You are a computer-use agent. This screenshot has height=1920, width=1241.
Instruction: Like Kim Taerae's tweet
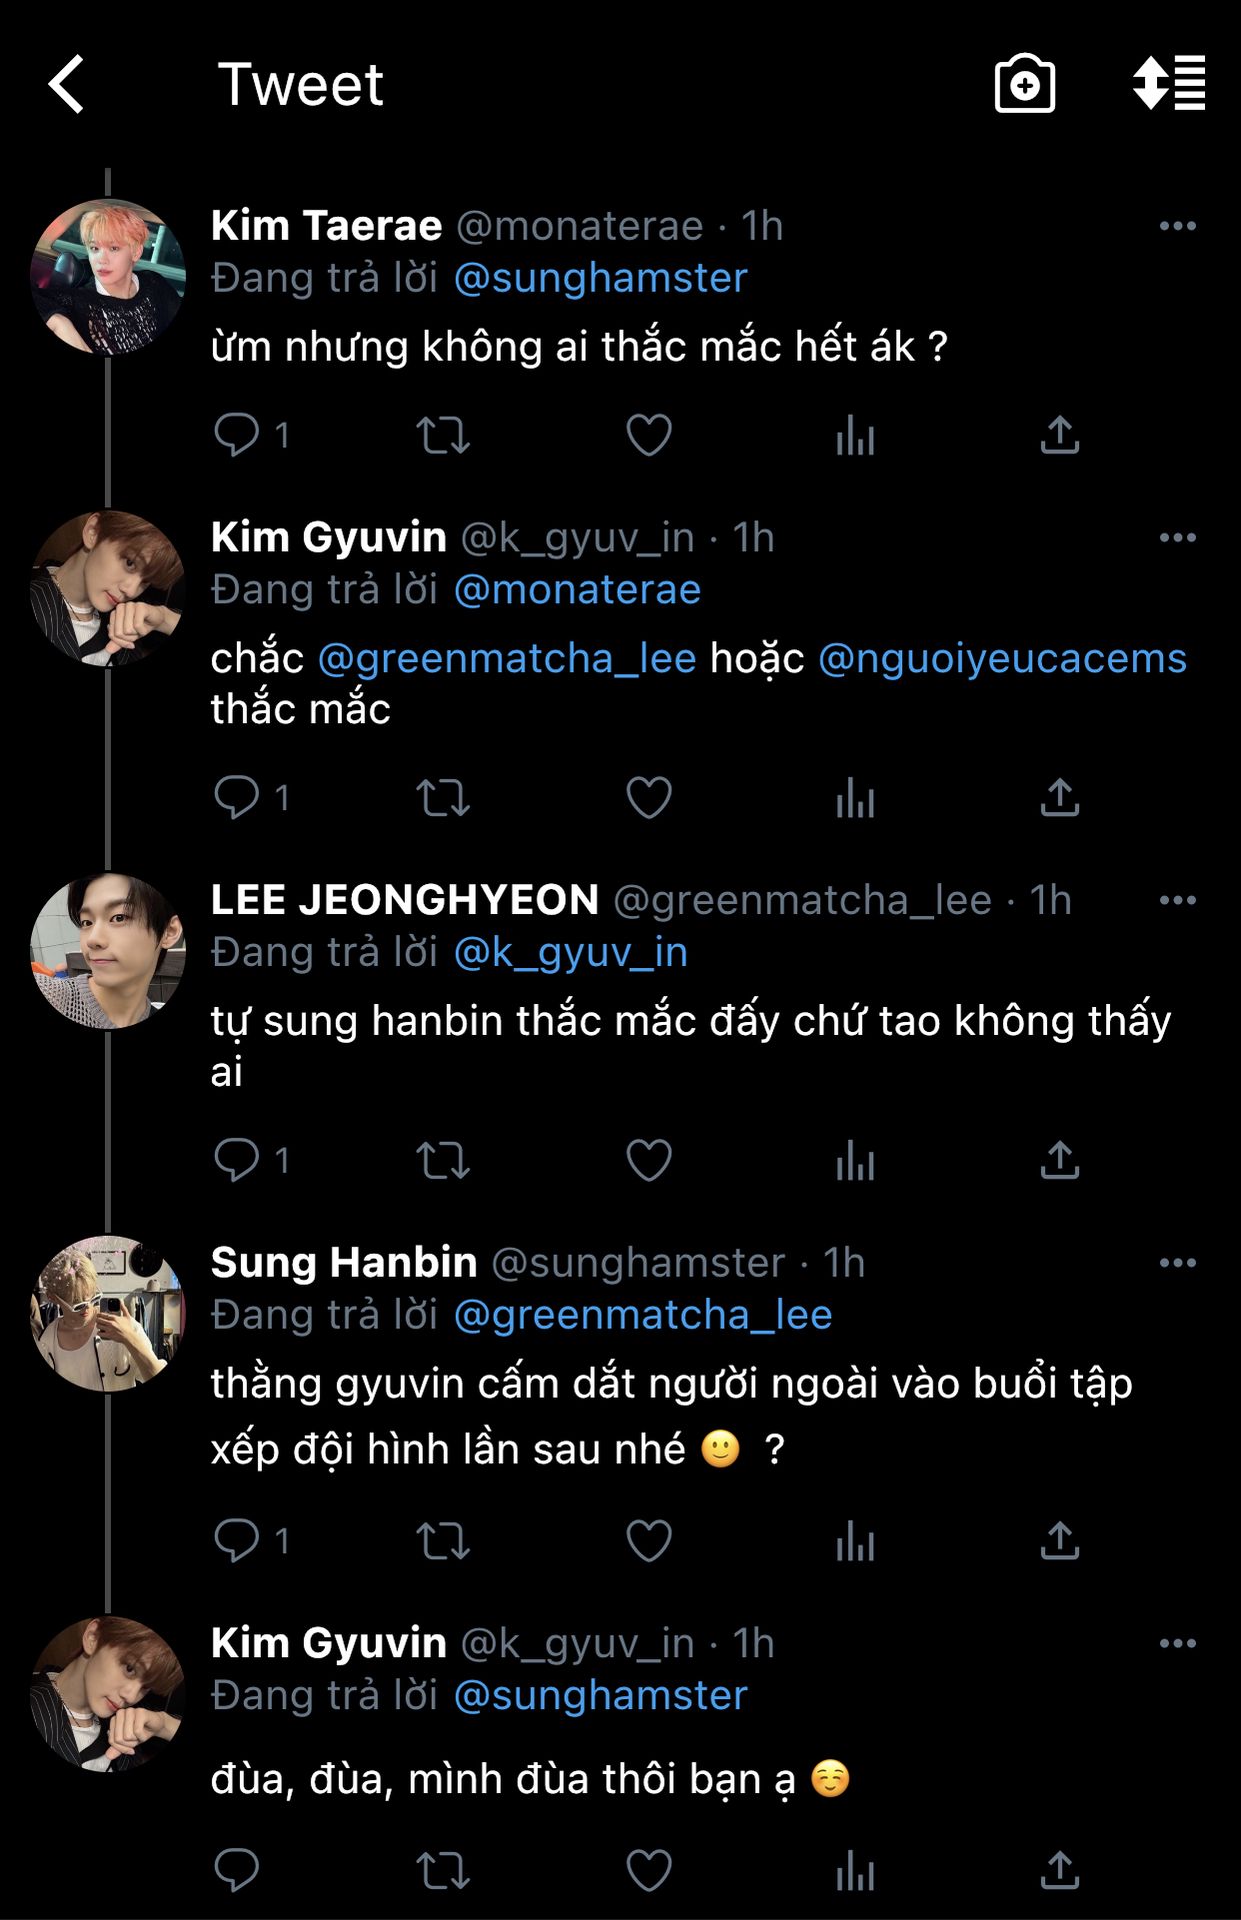(x=649, y=435)
